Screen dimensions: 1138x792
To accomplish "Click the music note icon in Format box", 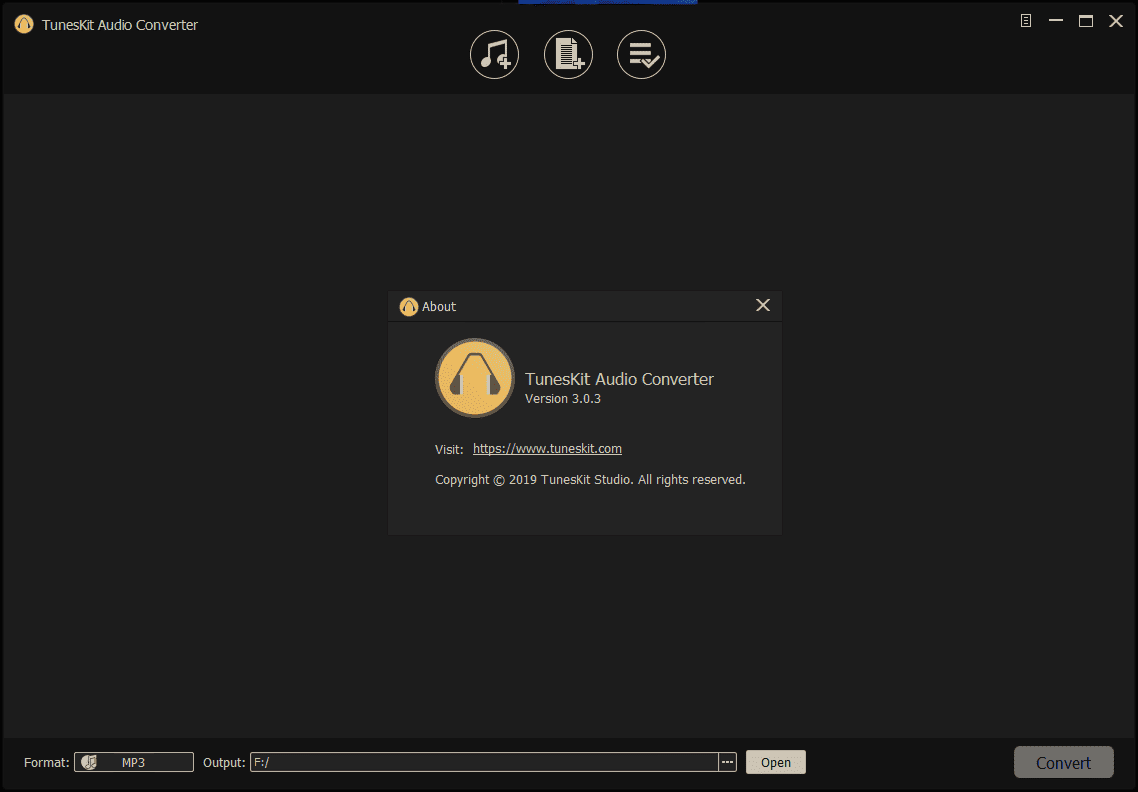I will point(89,762).
